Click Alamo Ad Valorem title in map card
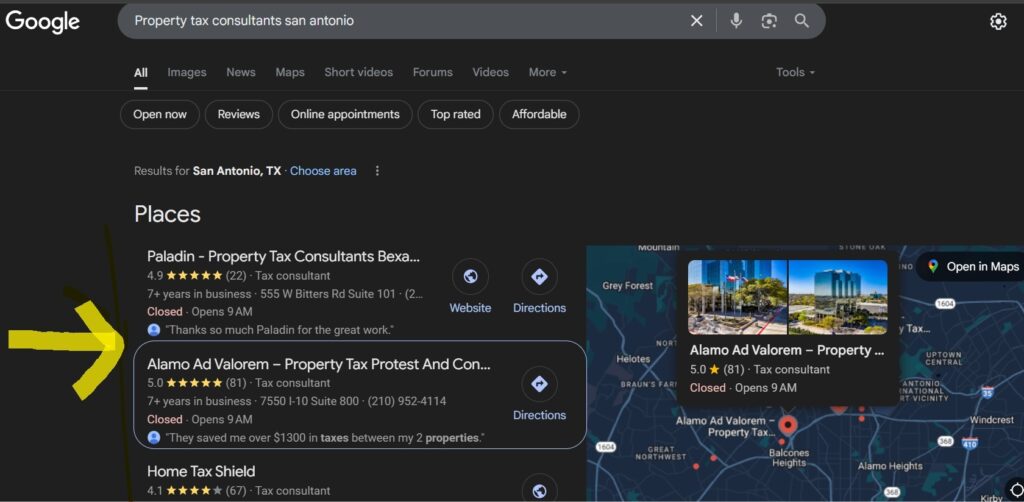The image size is (1024, 502). coord(787,350)
